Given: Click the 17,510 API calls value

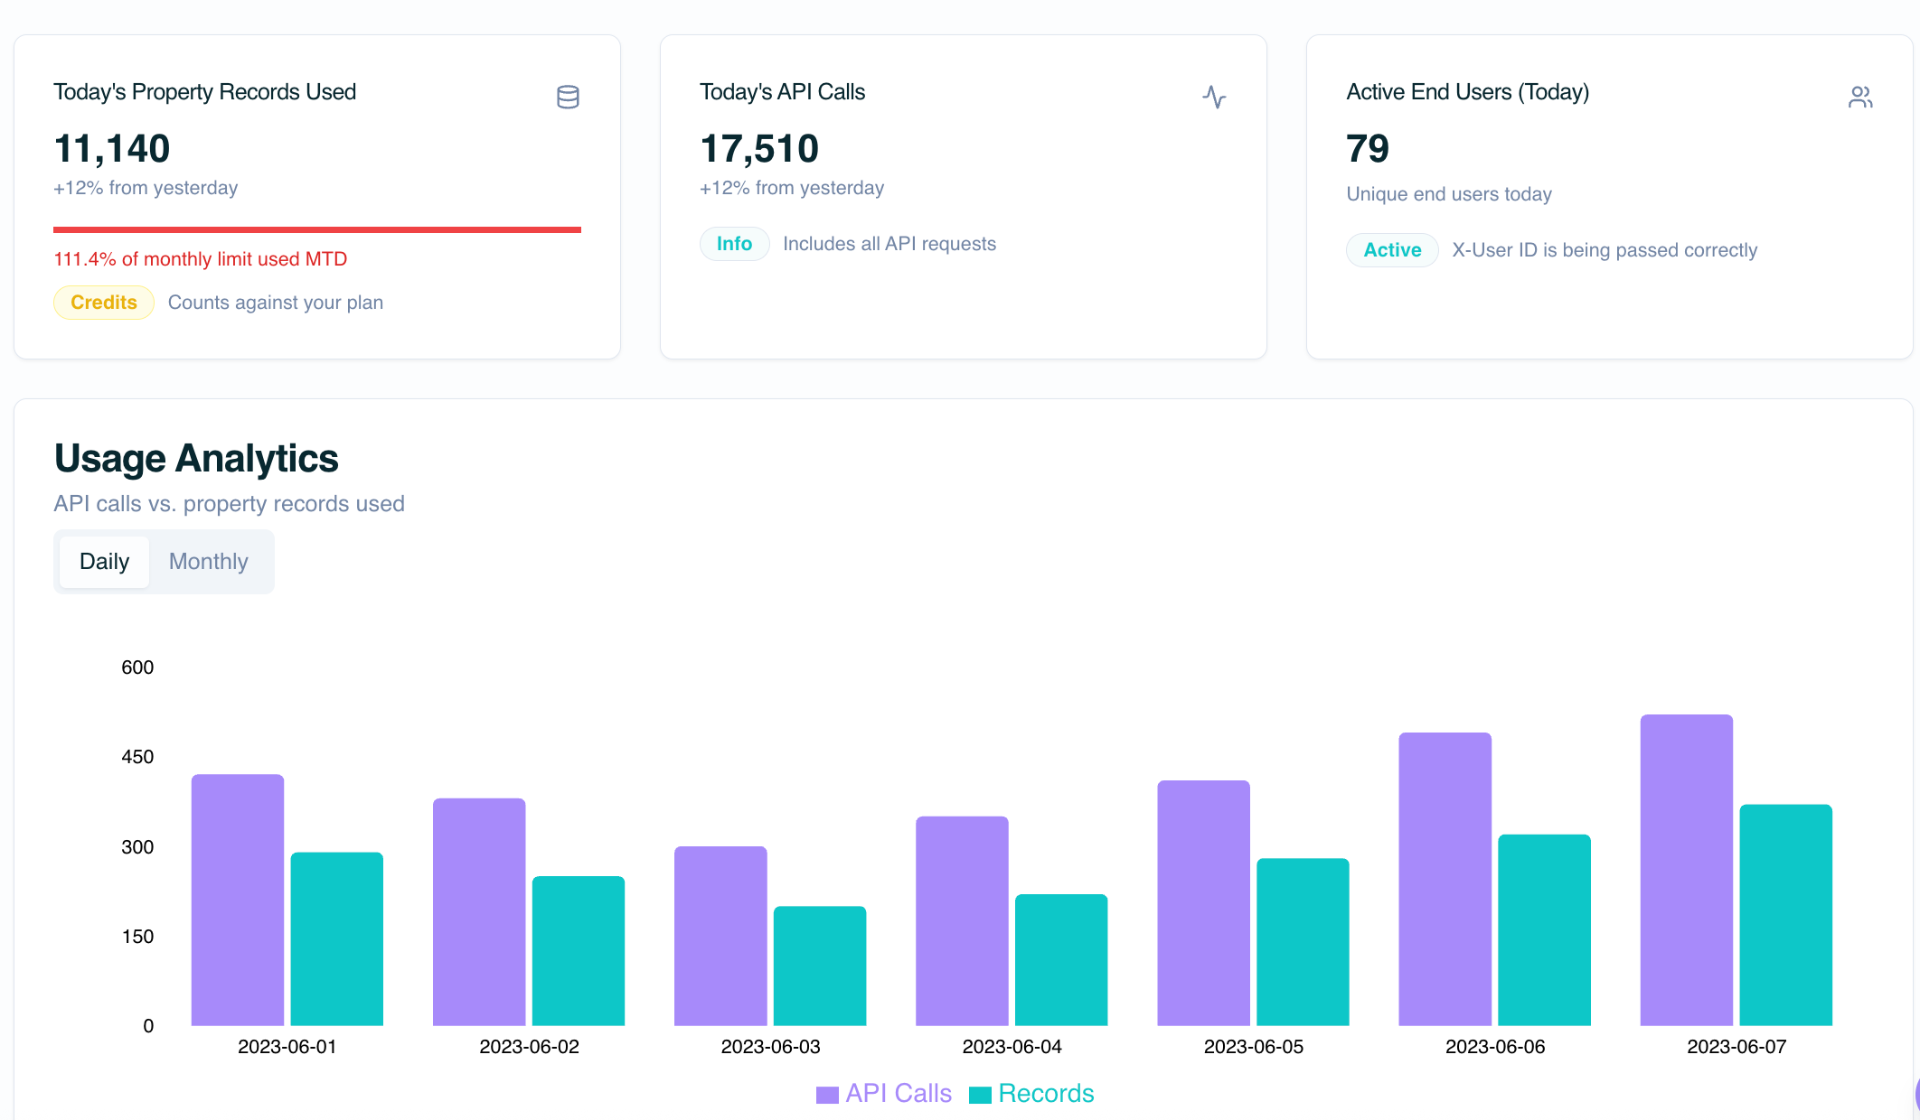Looking at the screenshot, I should point(760,149).
